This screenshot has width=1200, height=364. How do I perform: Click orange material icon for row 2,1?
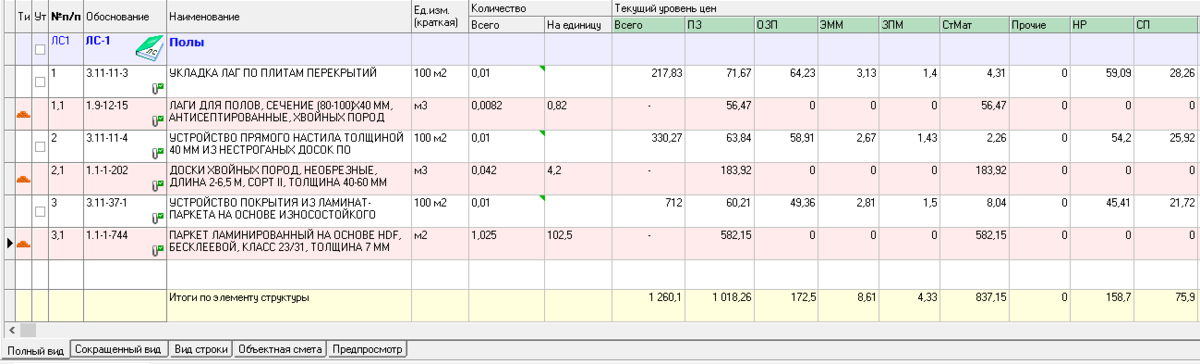point(24,179)
